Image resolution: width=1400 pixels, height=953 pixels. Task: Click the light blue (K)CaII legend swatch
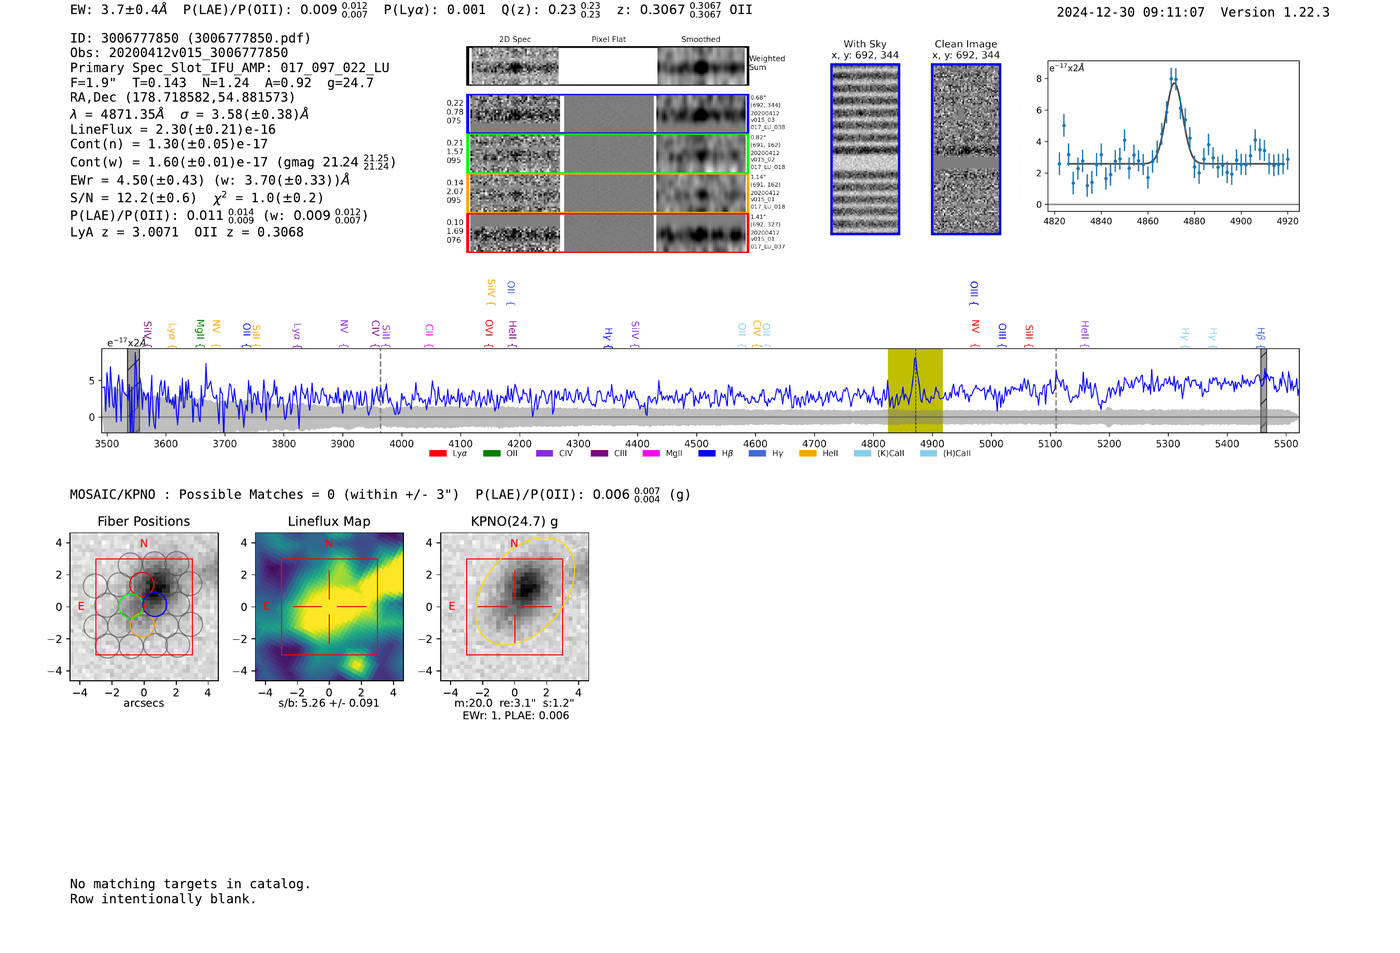tap(862, 454)
